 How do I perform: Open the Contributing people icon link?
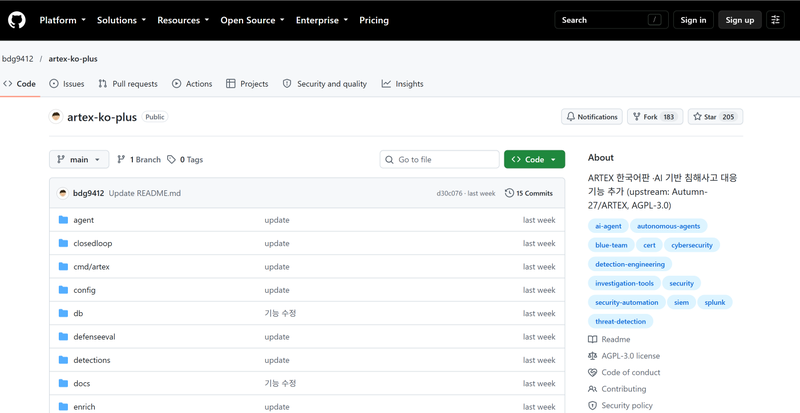[592, 389]
